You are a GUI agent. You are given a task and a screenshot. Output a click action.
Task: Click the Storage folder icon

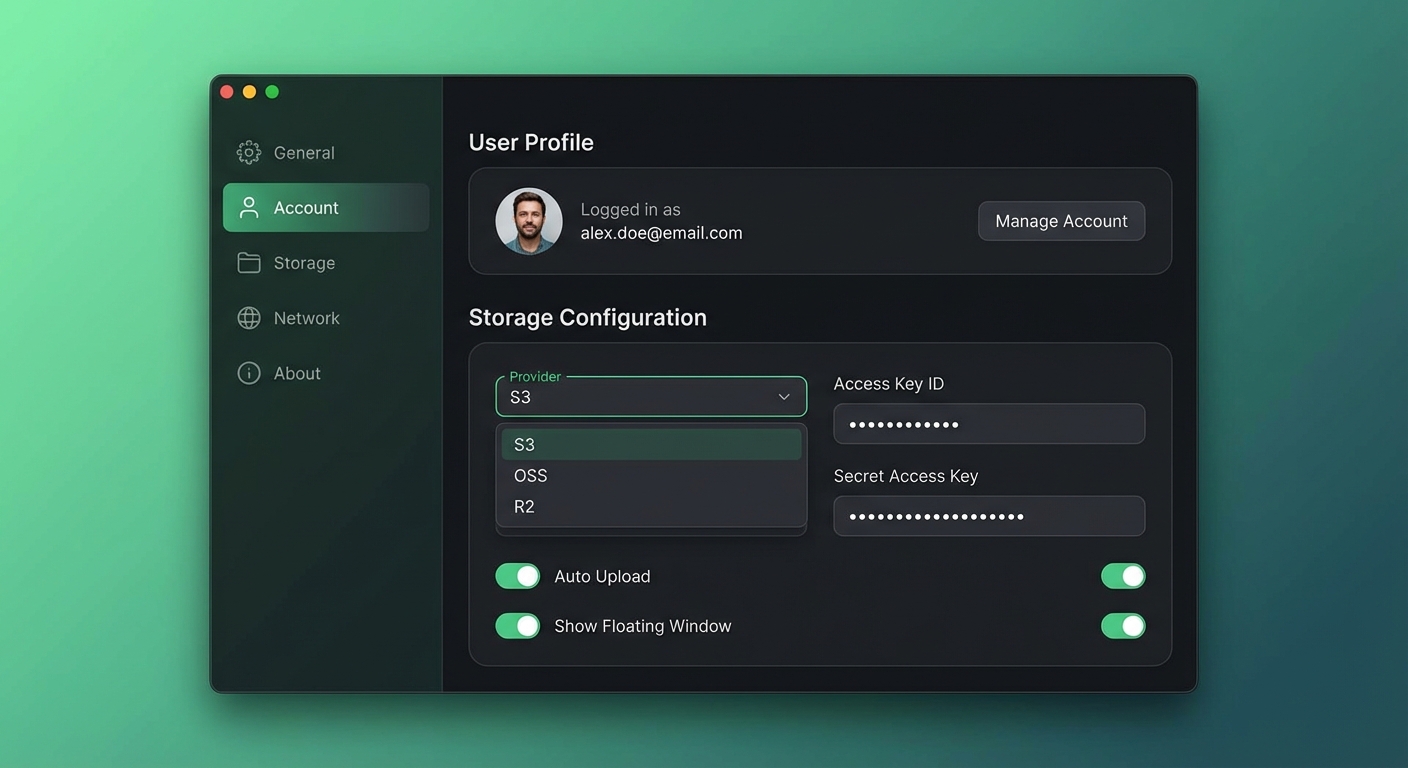click(x=248, y=262)
